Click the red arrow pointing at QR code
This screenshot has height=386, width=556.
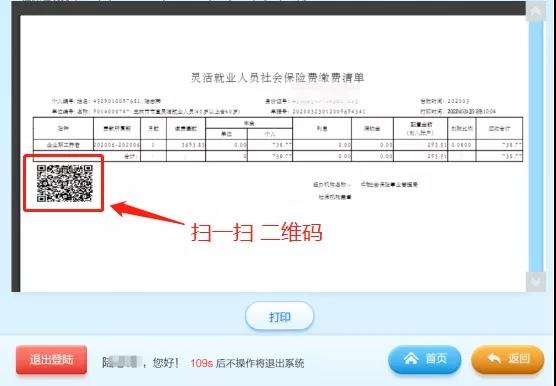coord(147,213)
